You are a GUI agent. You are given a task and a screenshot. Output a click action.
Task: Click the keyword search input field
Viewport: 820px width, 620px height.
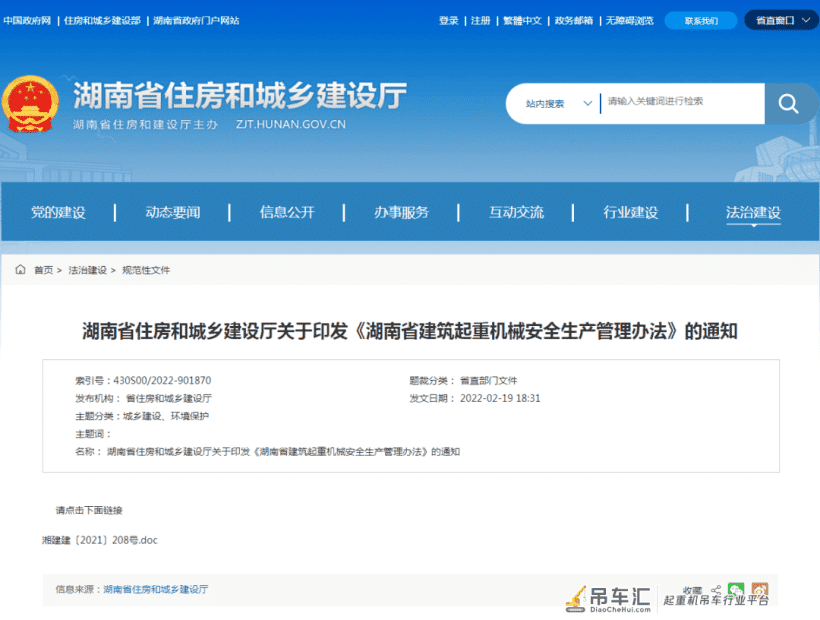point(682,102)
